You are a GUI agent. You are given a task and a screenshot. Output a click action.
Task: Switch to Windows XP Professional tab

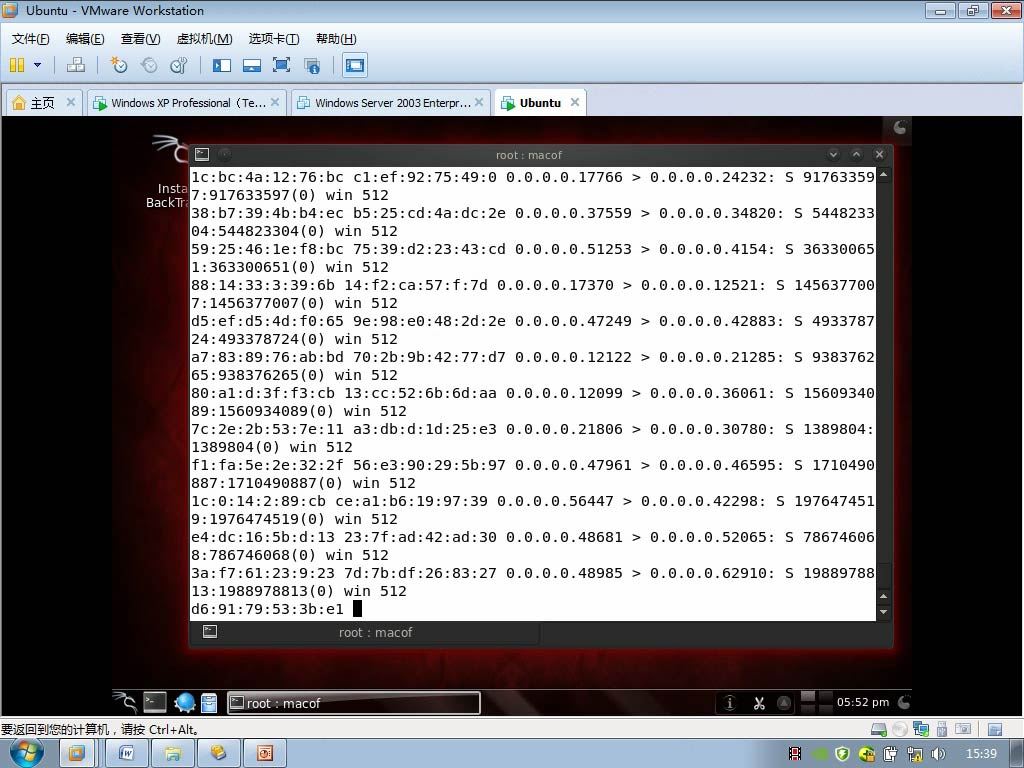click(x=187, y=103)
